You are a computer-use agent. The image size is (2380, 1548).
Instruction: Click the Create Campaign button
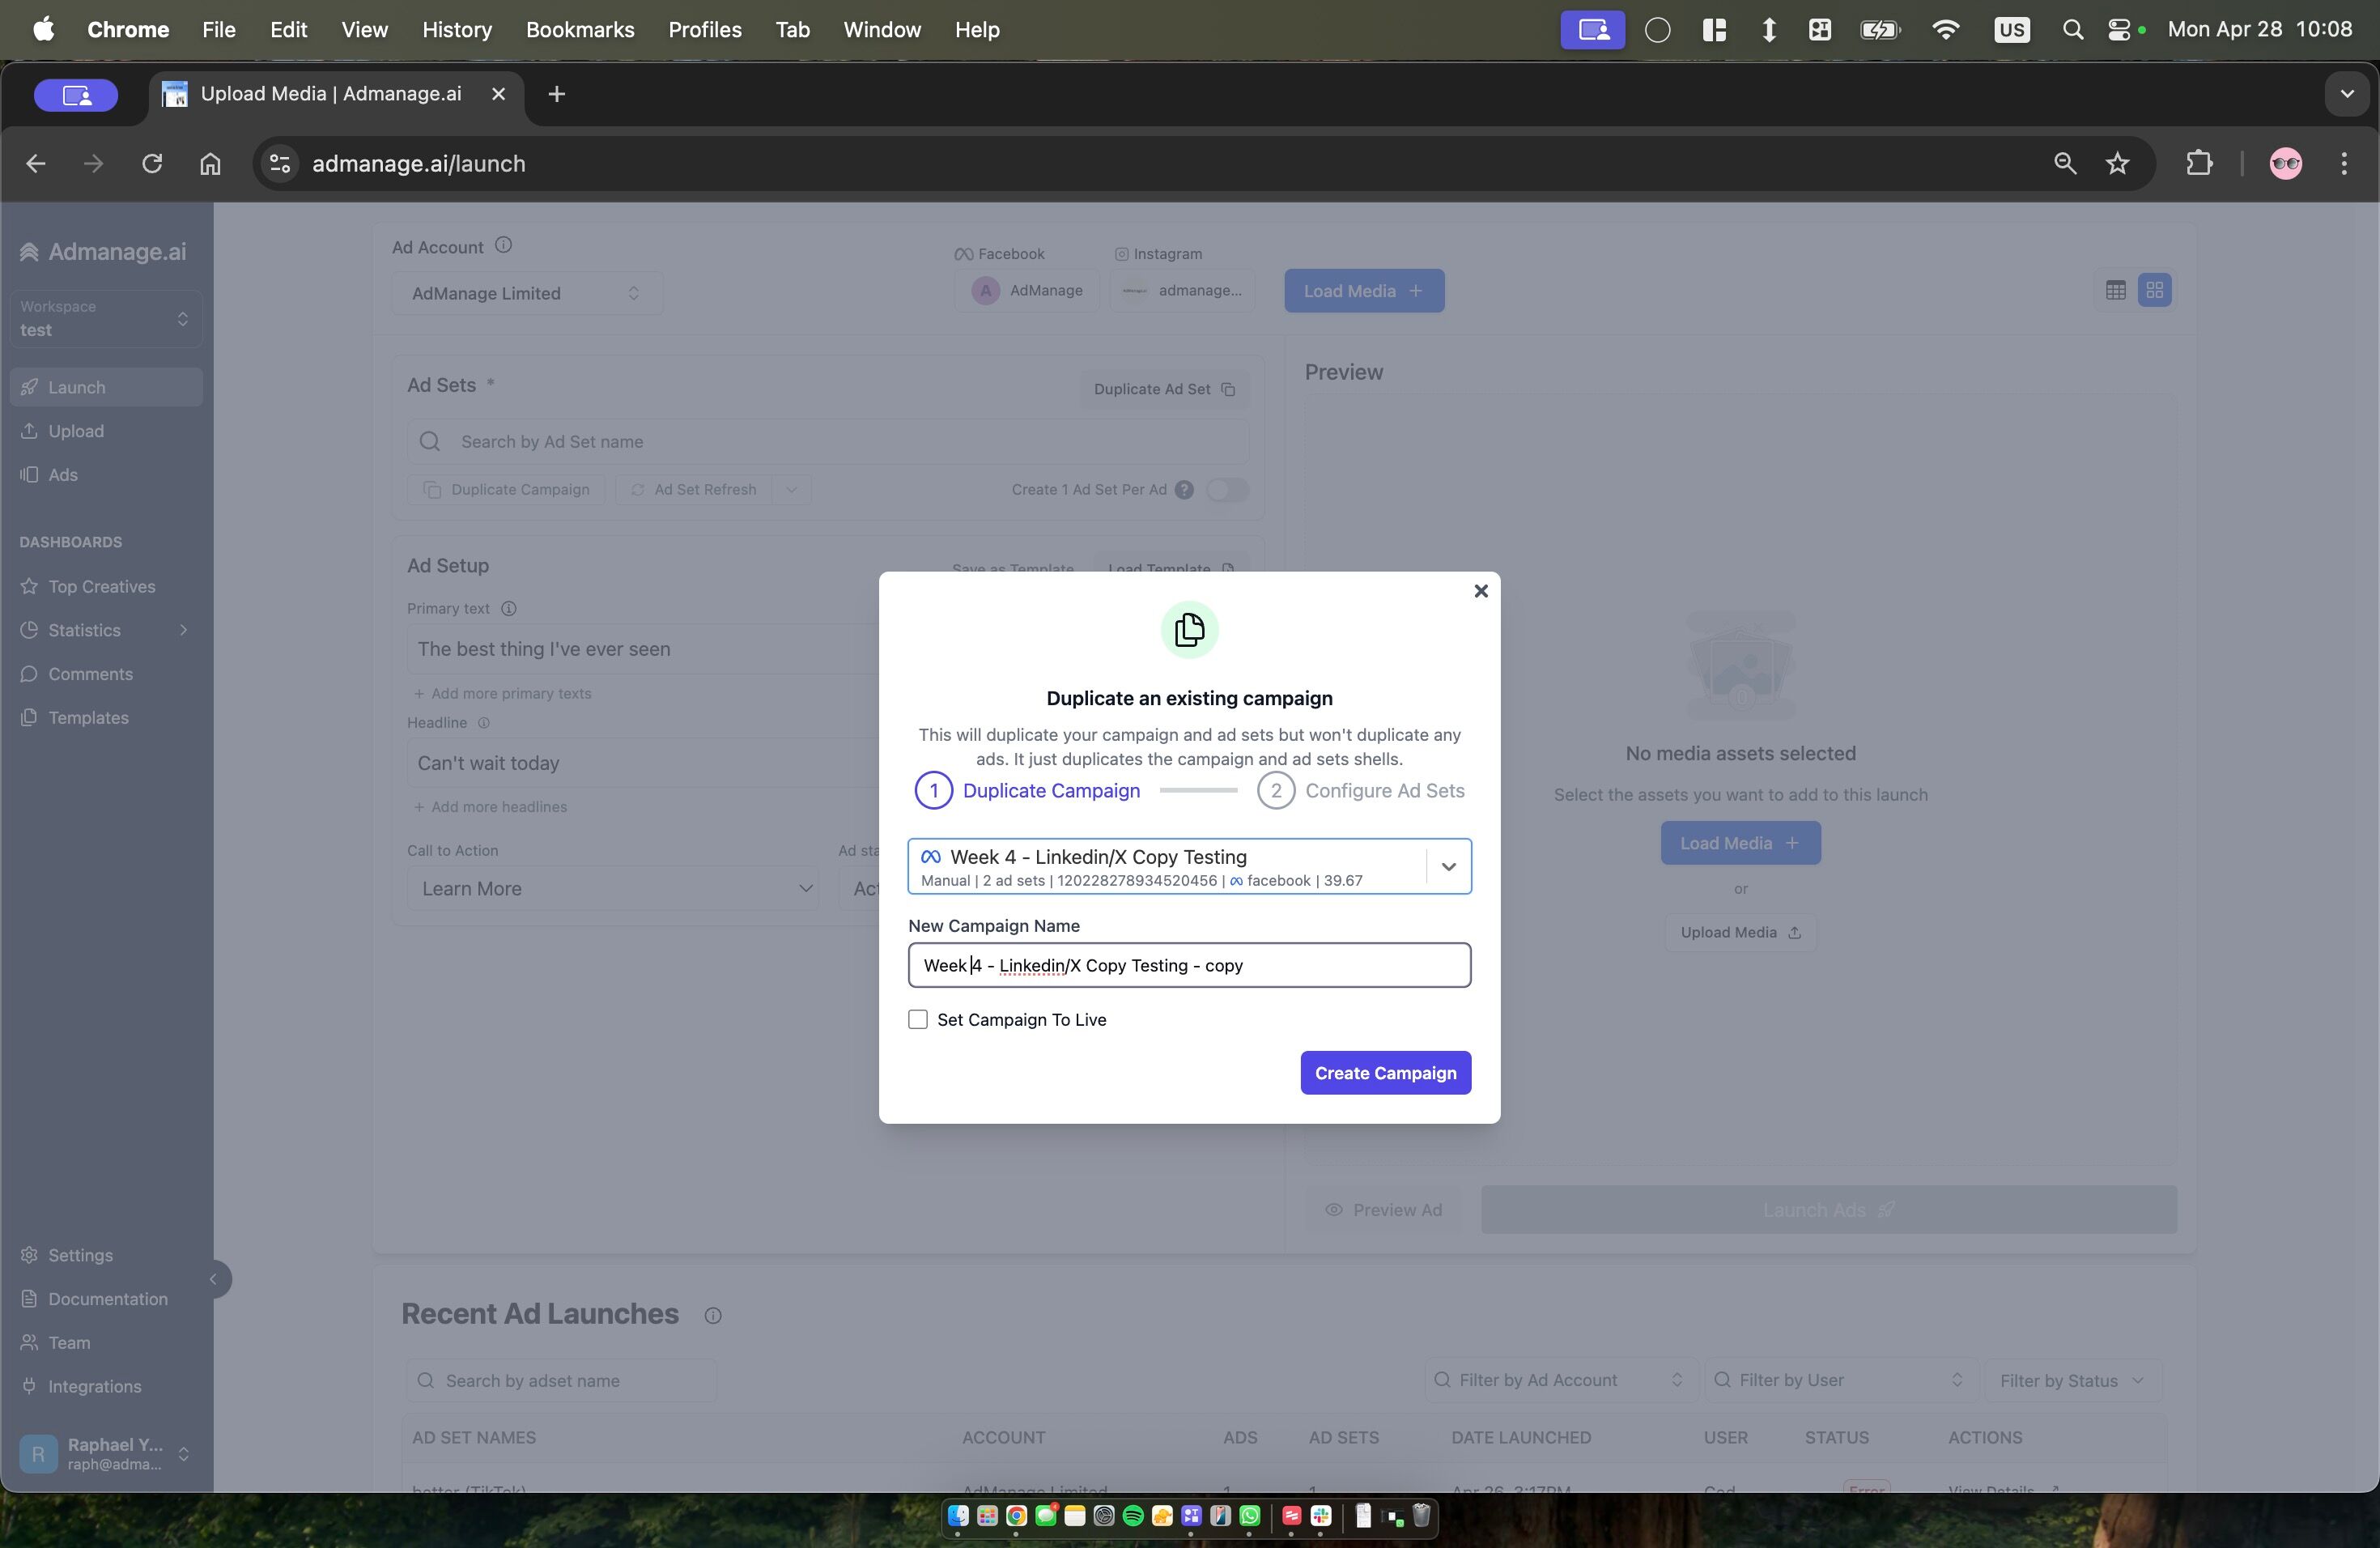pos(1385,1072)
